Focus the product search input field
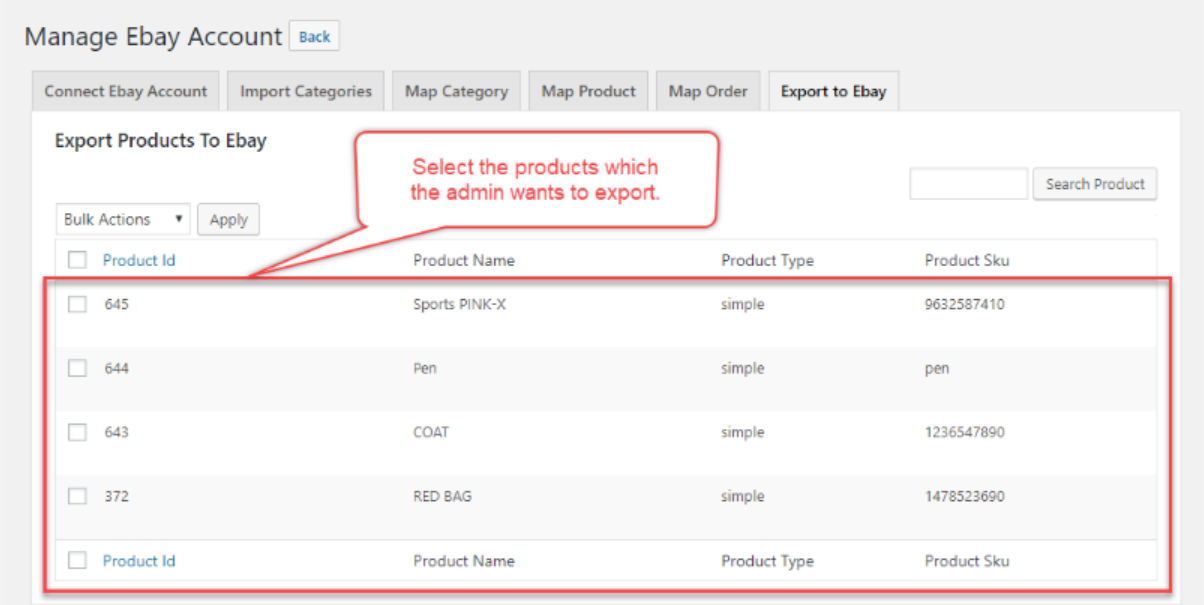 (x=969, y=184)
